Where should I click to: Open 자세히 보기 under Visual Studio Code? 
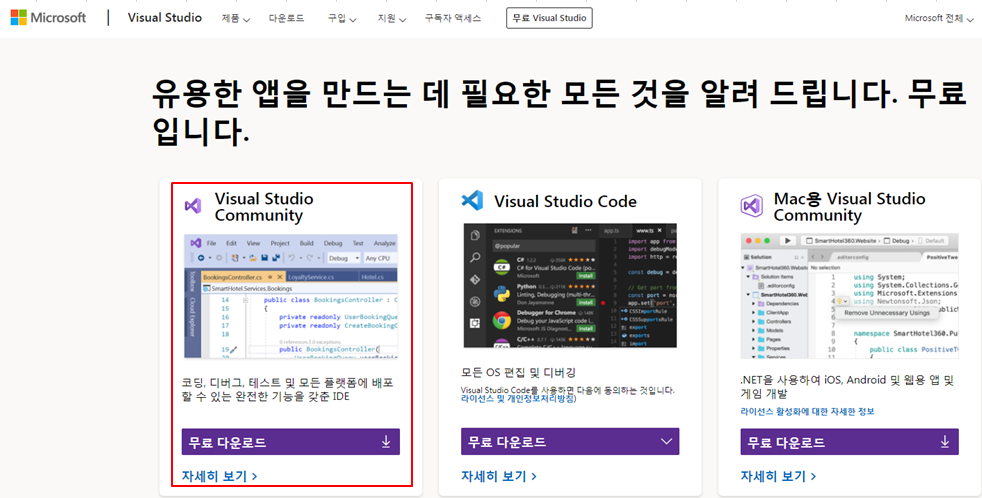point(499,476)
